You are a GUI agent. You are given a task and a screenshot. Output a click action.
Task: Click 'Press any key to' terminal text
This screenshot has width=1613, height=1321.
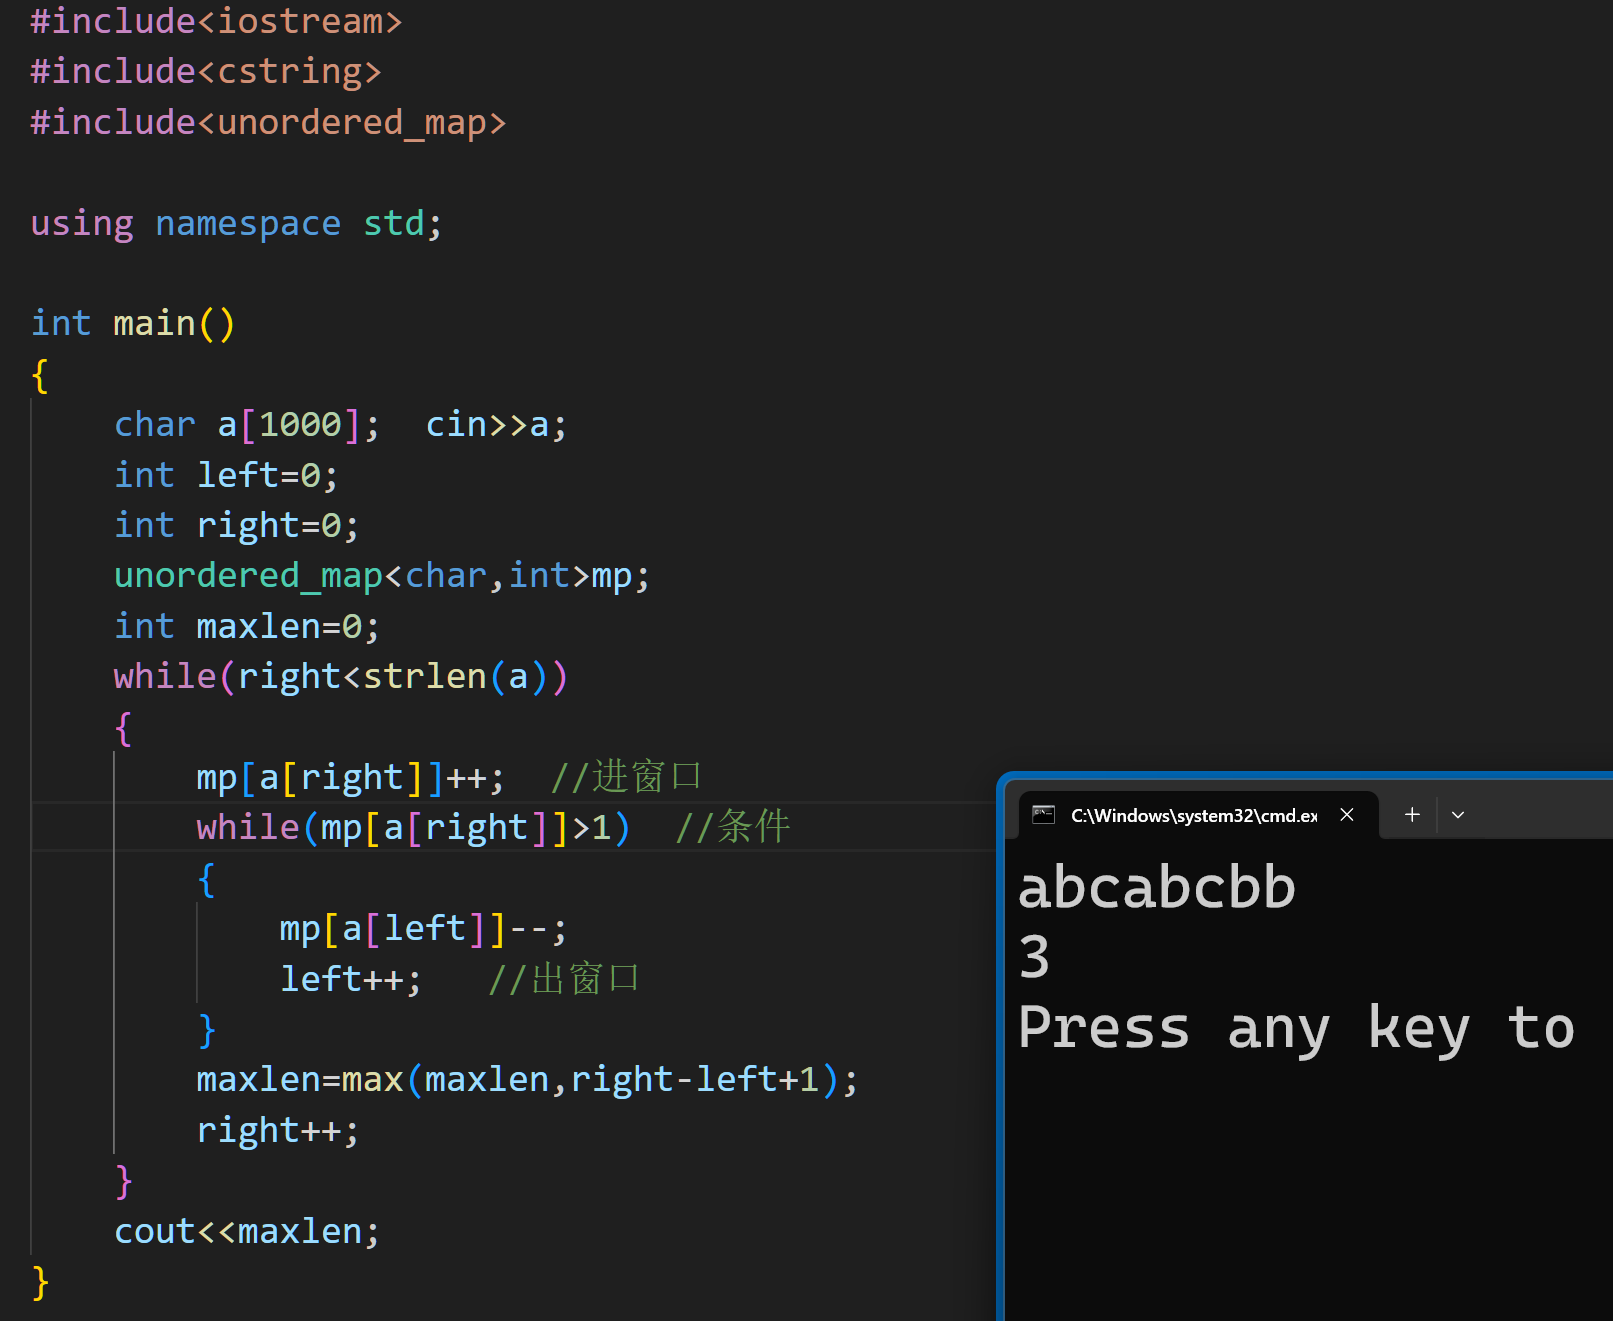[1296, 1027]
